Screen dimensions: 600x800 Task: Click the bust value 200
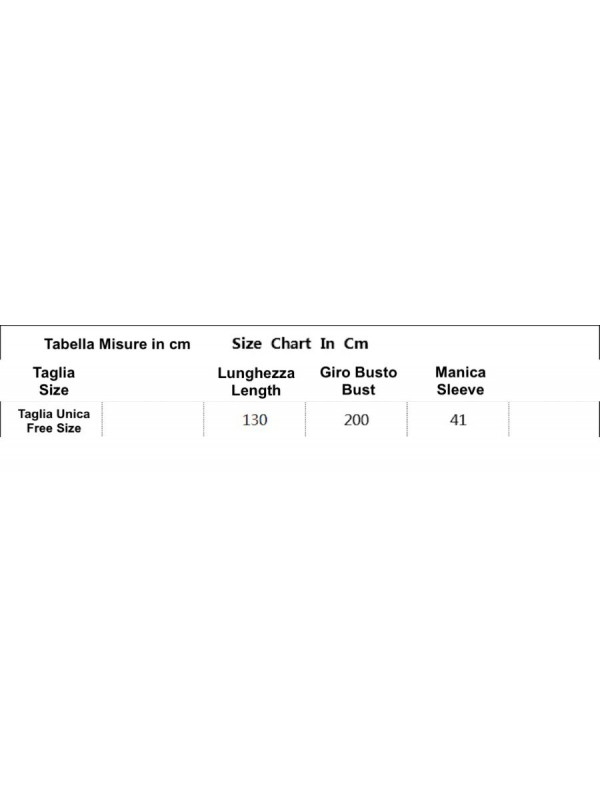click(356, 419)
